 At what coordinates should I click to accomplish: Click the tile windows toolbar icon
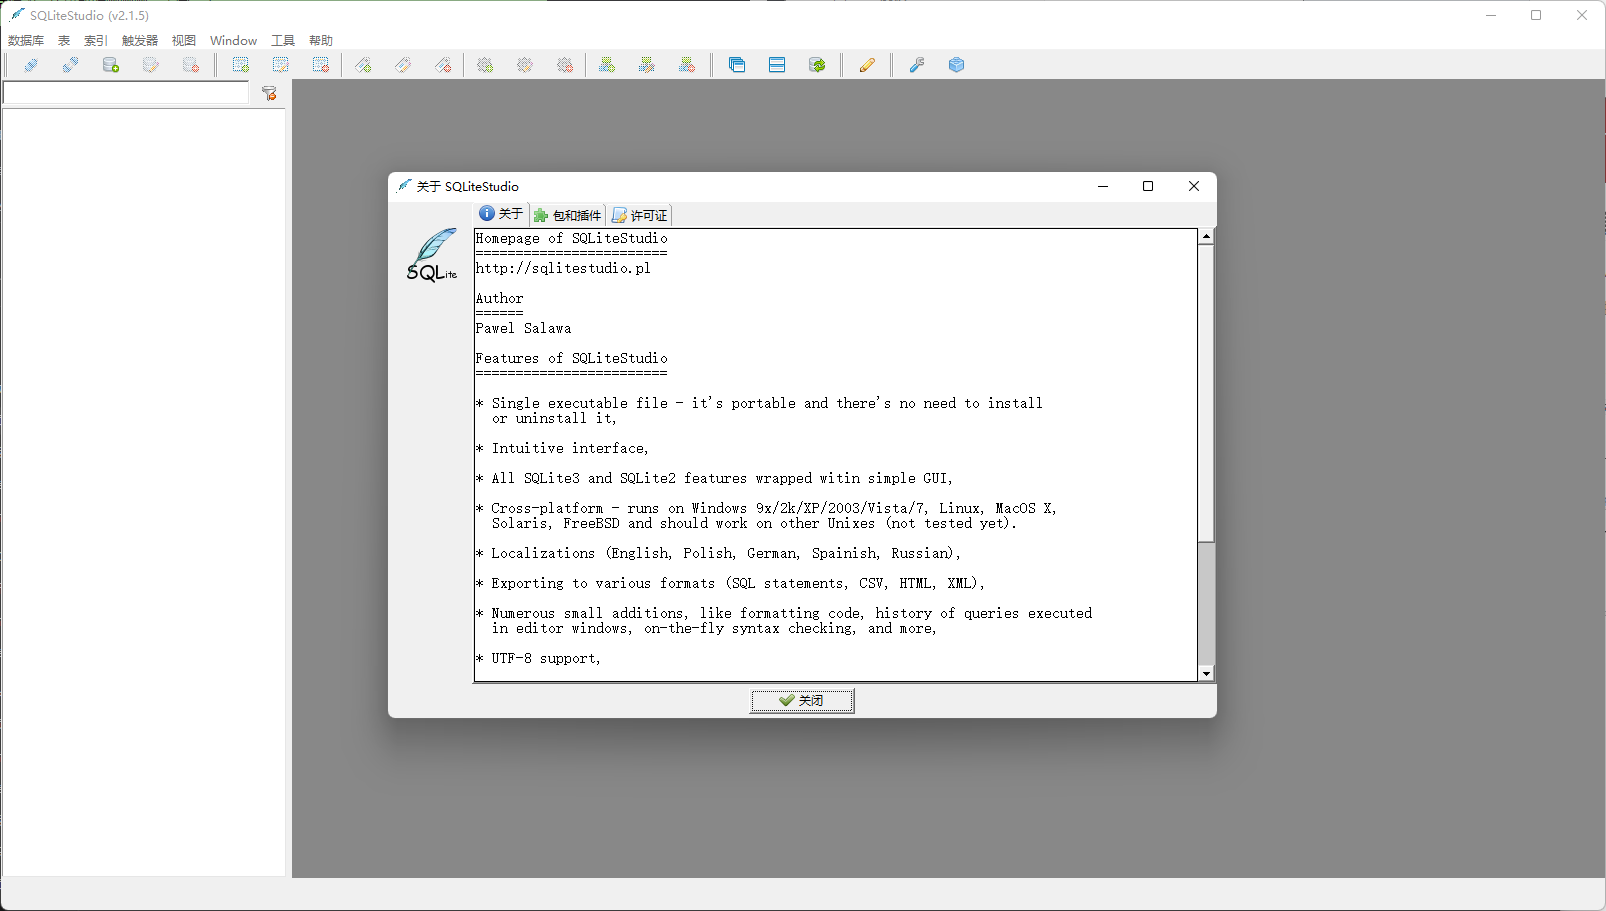pos(777,65)
